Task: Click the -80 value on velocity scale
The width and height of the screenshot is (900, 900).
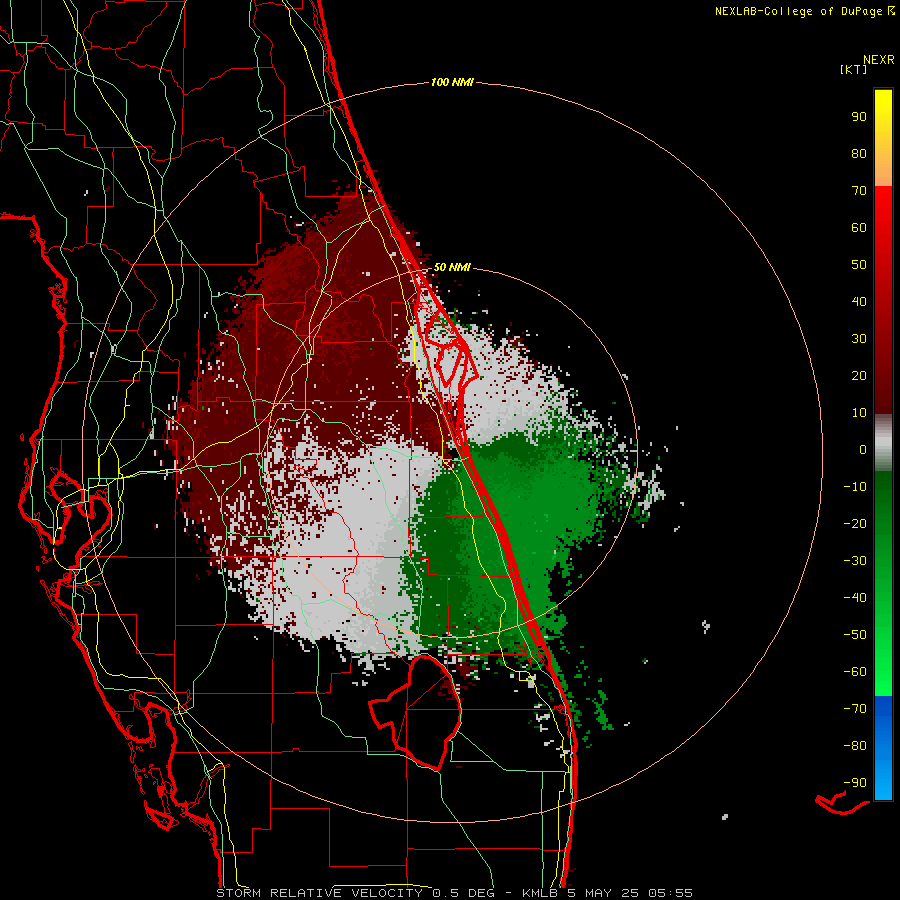Action: tap(855, 746)
